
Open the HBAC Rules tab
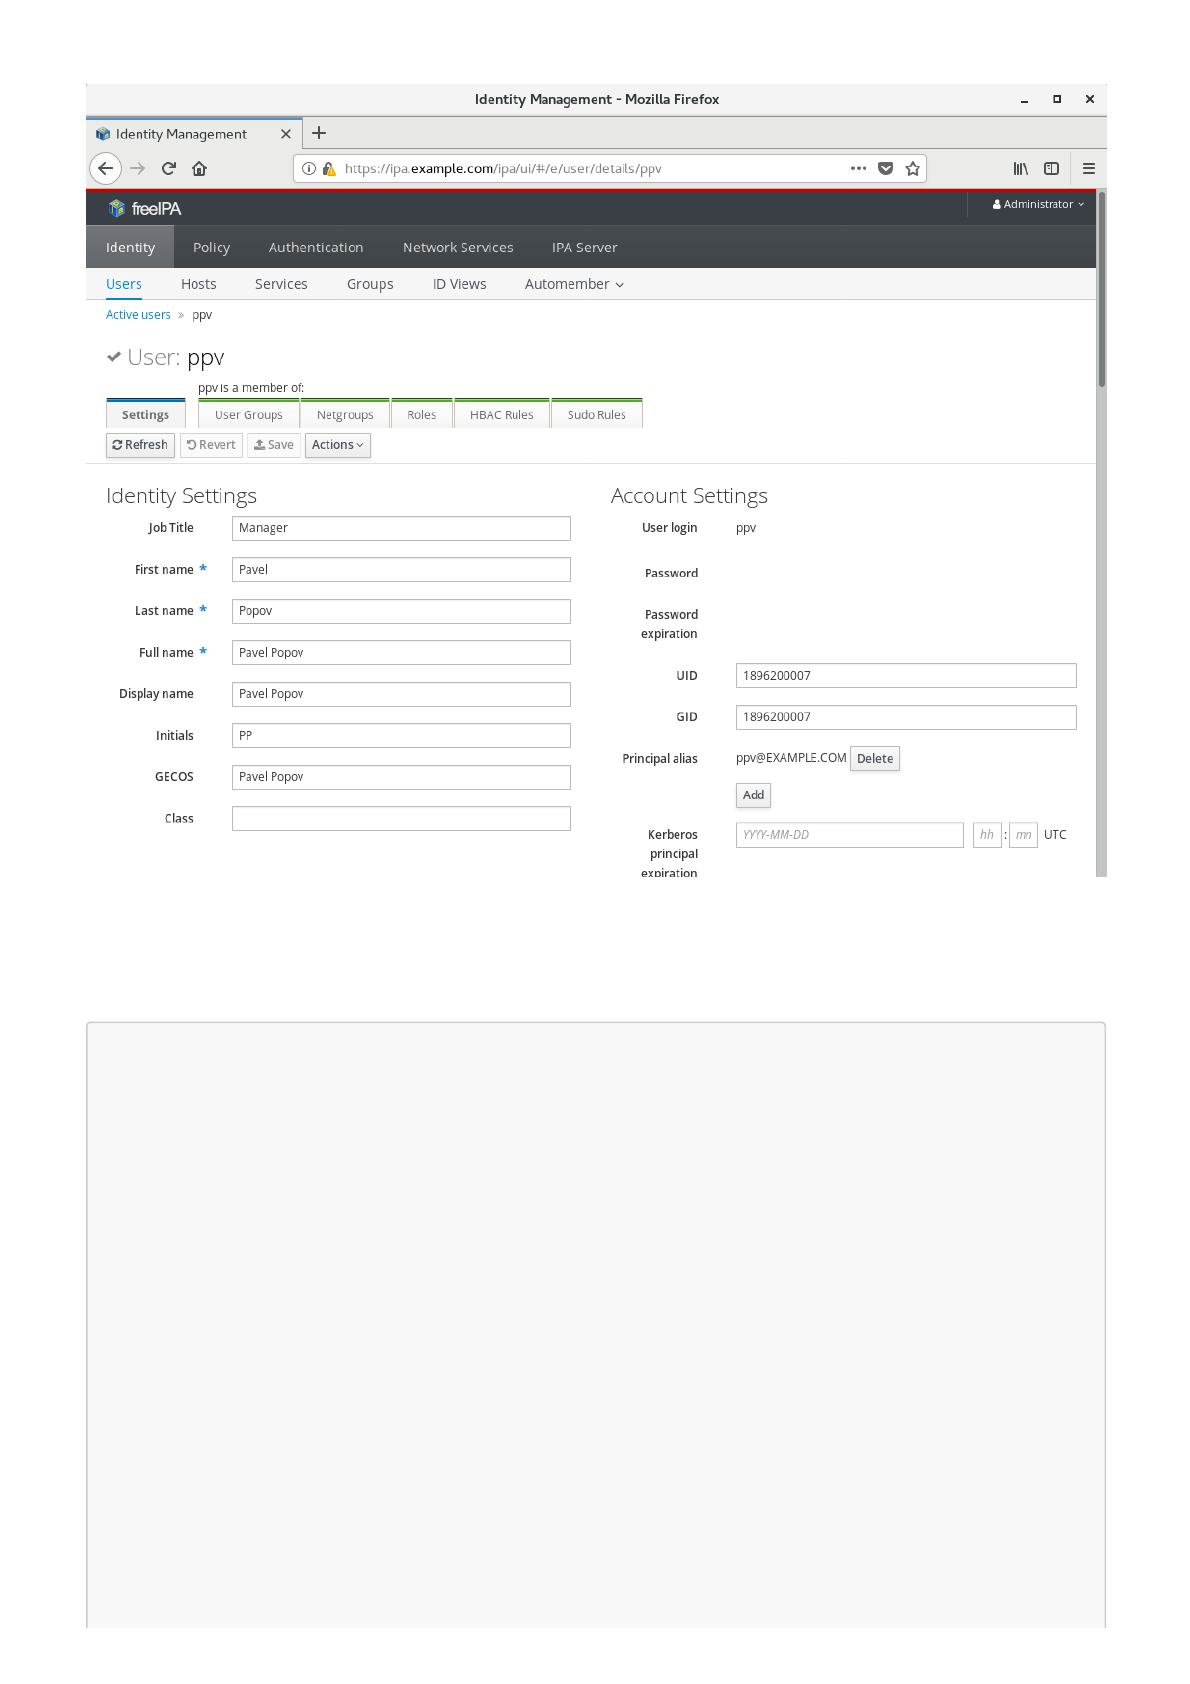tap(502, 414)
